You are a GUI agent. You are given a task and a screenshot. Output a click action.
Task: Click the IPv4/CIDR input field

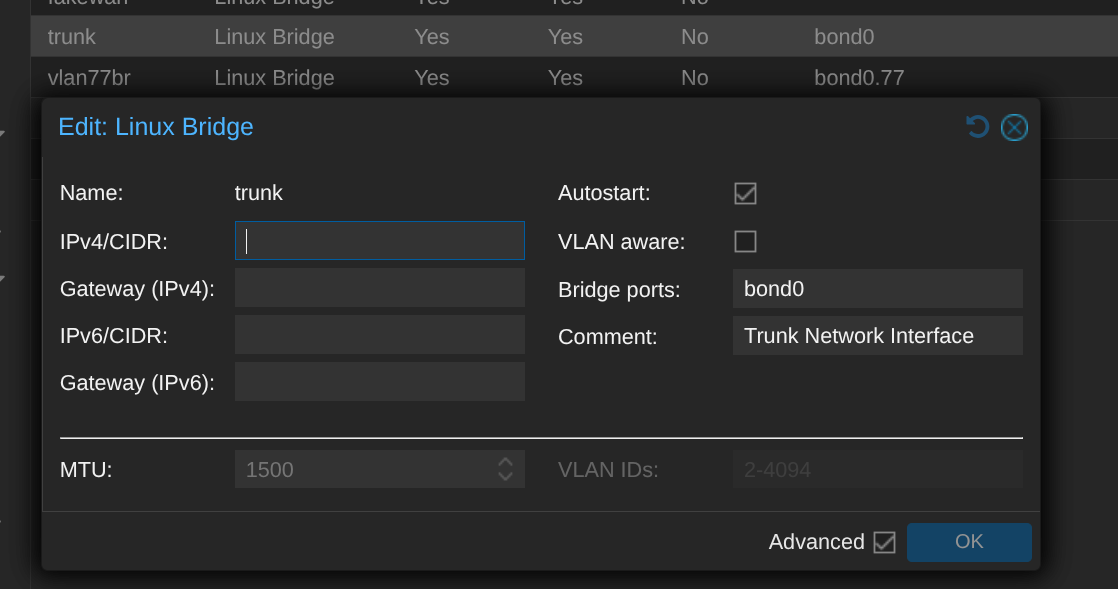(x=379, y=241)
